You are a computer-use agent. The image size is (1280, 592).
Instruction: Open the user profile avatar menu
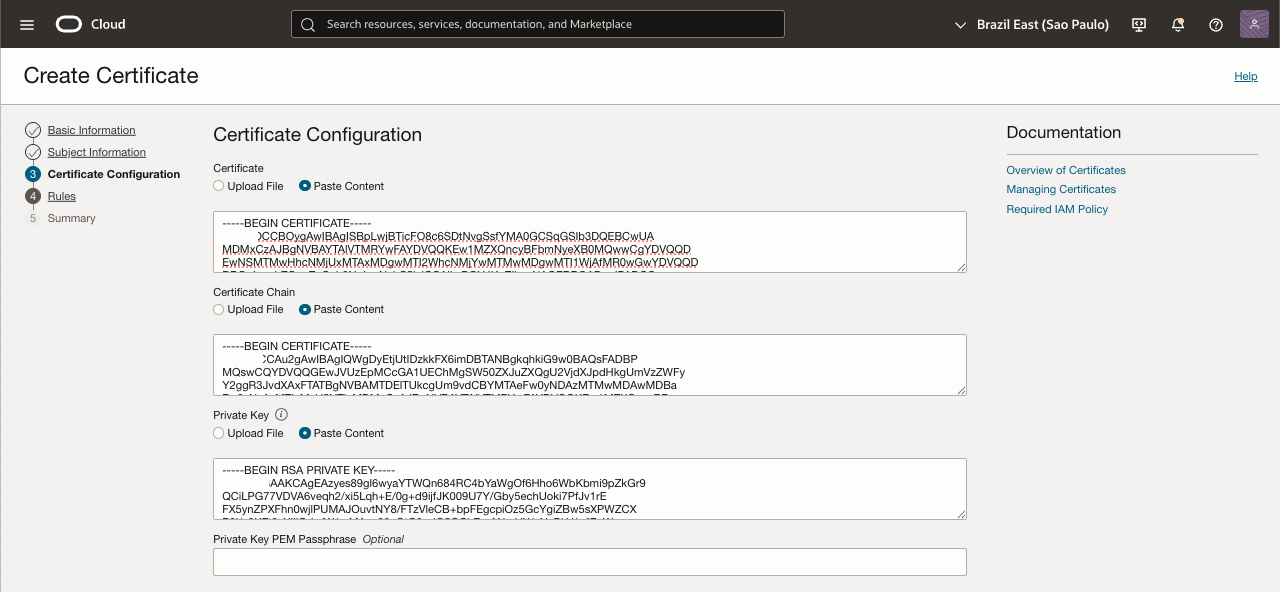tap(1254, 24)
